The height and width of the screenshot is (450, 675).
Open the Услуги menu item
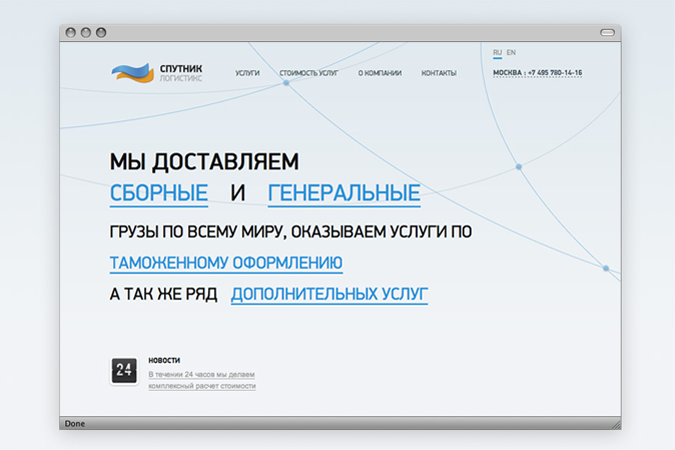click(247, 73)
